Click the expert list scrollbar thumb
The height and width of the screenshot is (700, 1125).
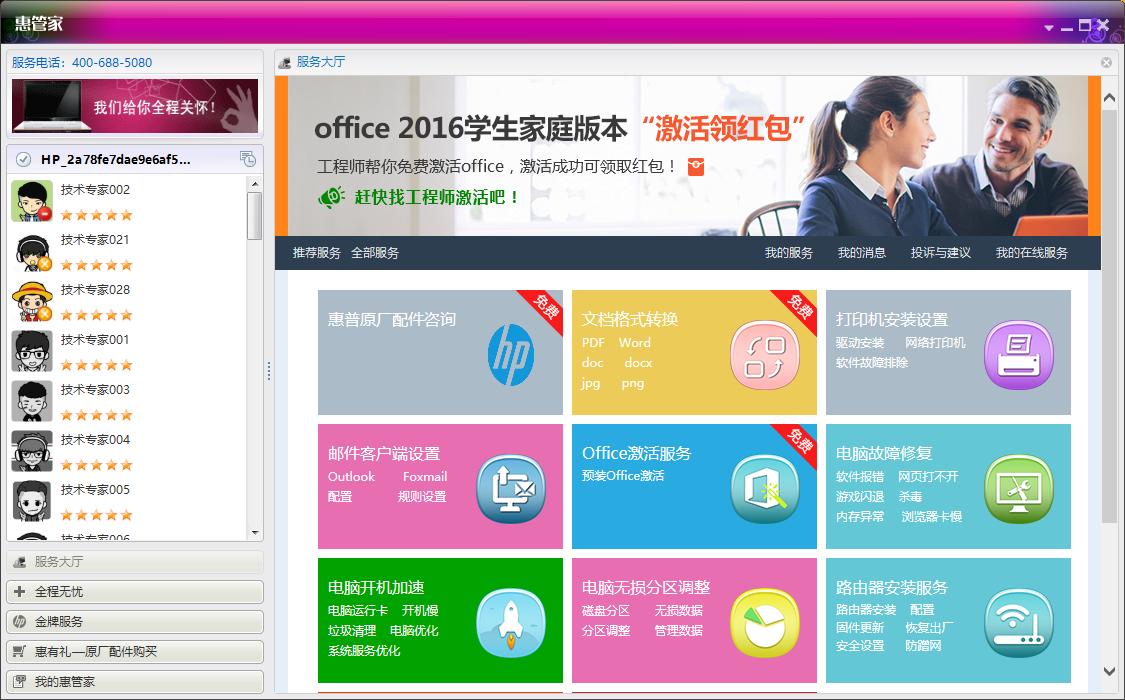click(x=254, y=216)
